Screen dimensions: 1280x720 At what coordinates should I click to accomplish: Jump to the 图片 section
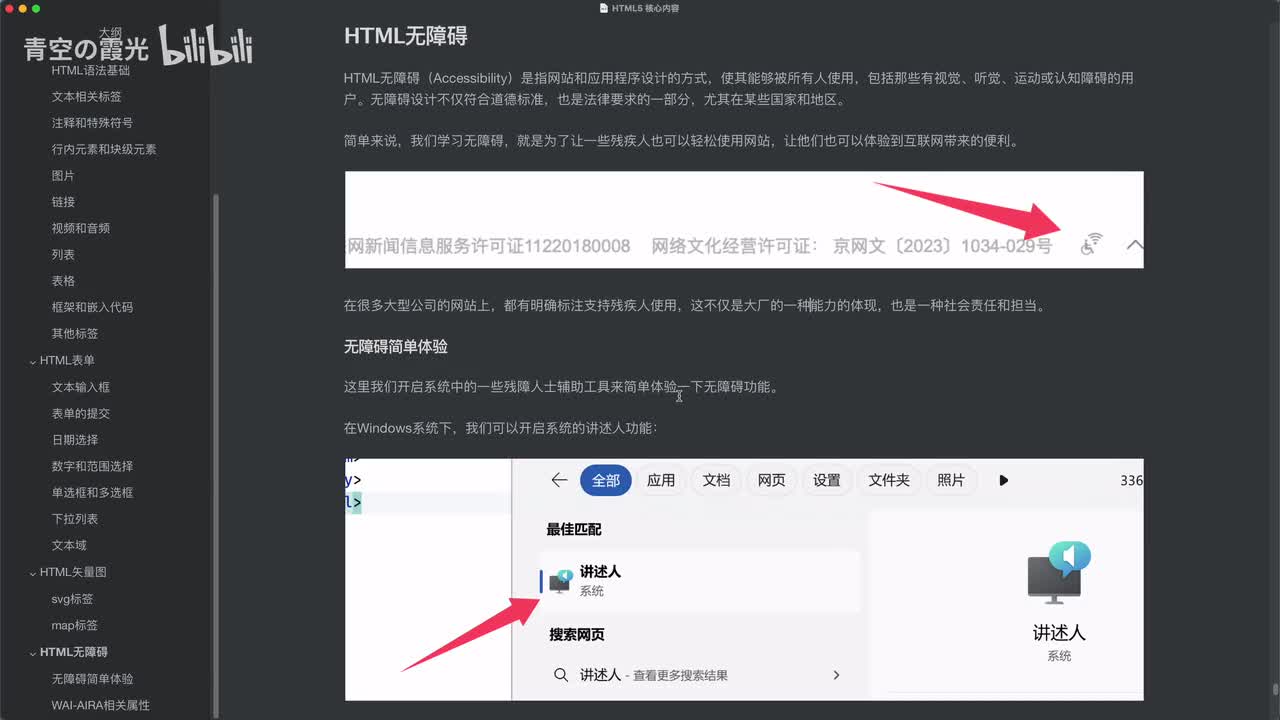coord(63,176)
